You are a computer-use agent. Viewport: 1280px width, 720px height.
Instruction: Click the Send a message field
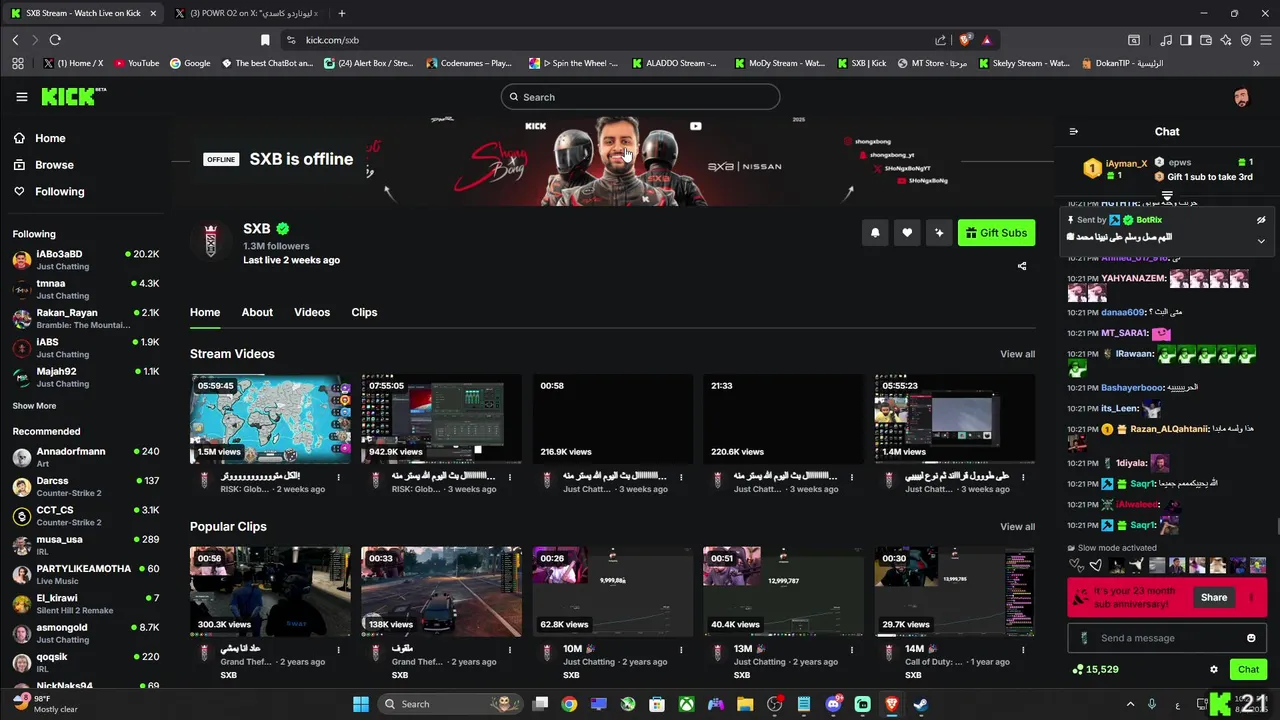tap(1167, 638)
